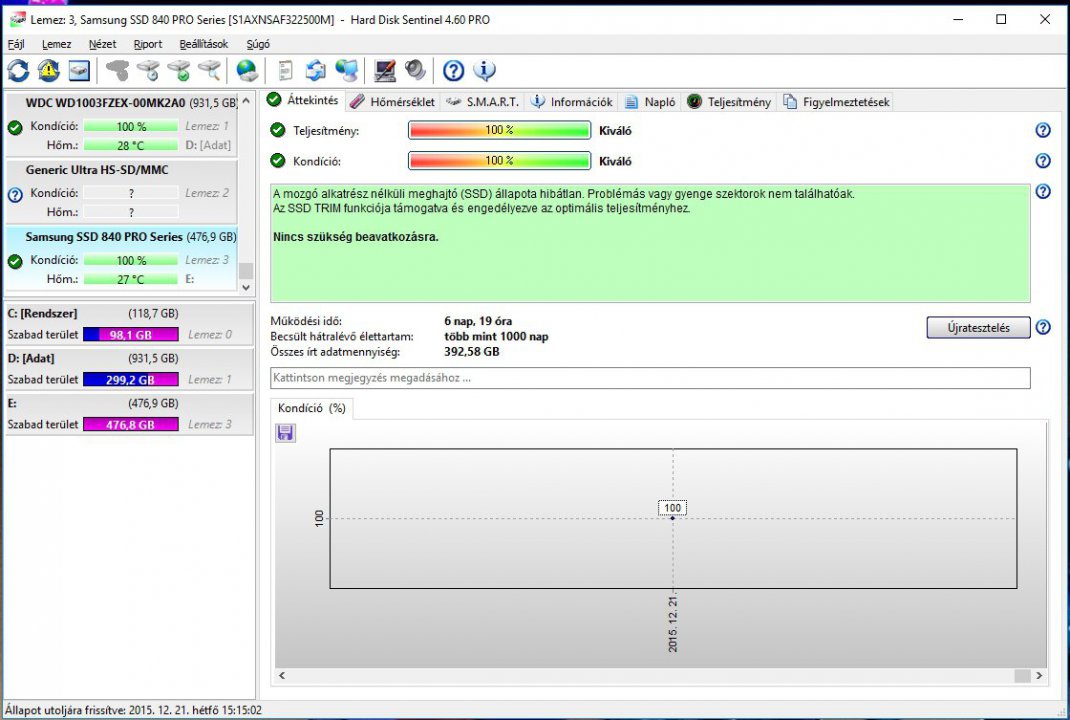1070x720 pixels.
Task: Click the refresh disk status icon
Action: tap(18, 70)
